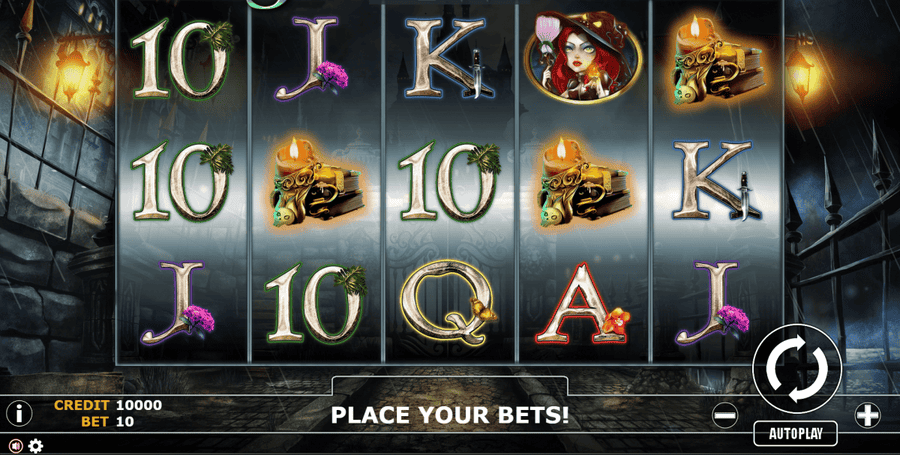Viewport: 900px width, 455px height.
Task: Click the red-haired witch symbol
Action: 582,57
